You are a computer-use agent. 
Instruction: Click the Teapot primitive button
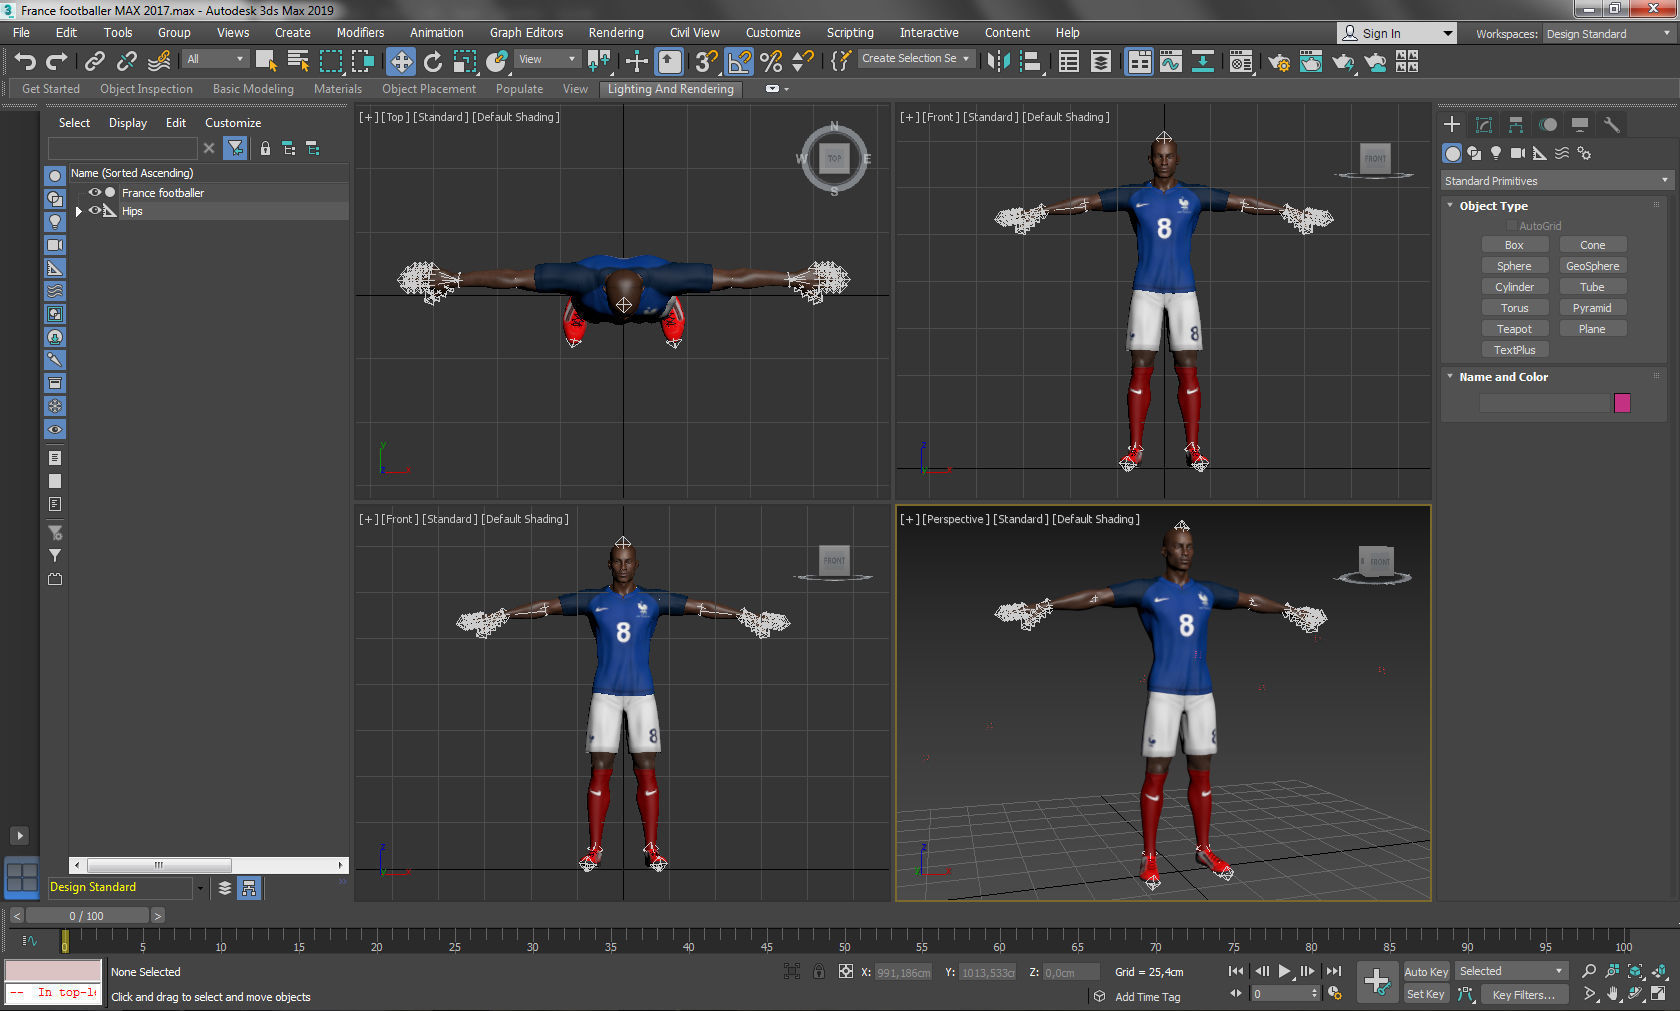tap(1514, 329)
